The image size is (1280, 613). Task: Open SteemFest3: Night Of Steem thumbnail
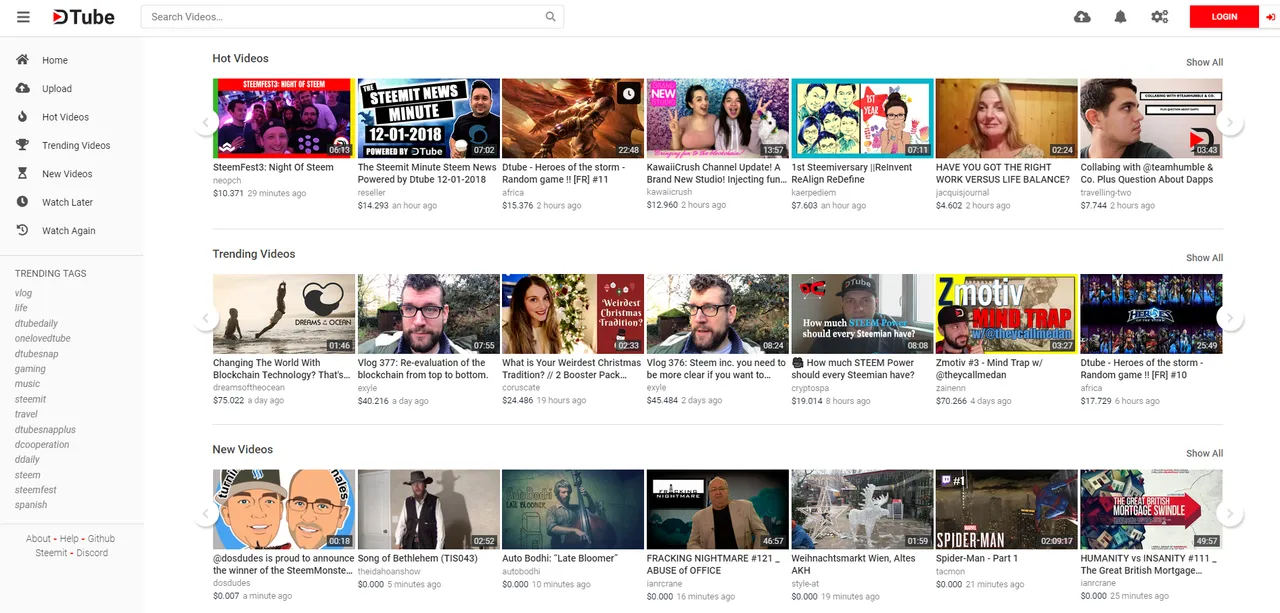[x=284, y=118]
